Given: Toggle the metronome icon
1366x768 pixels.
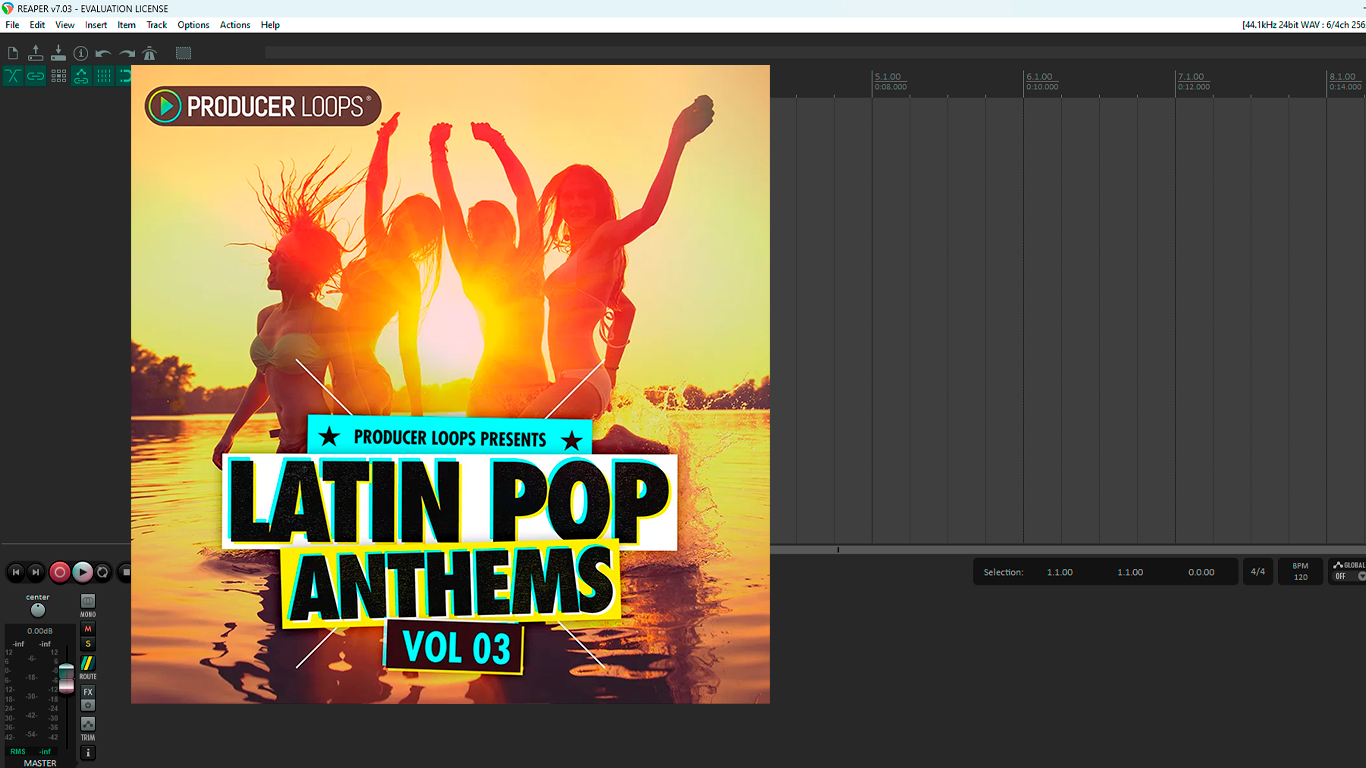Looking at the screenshot, I should (150, 53).
